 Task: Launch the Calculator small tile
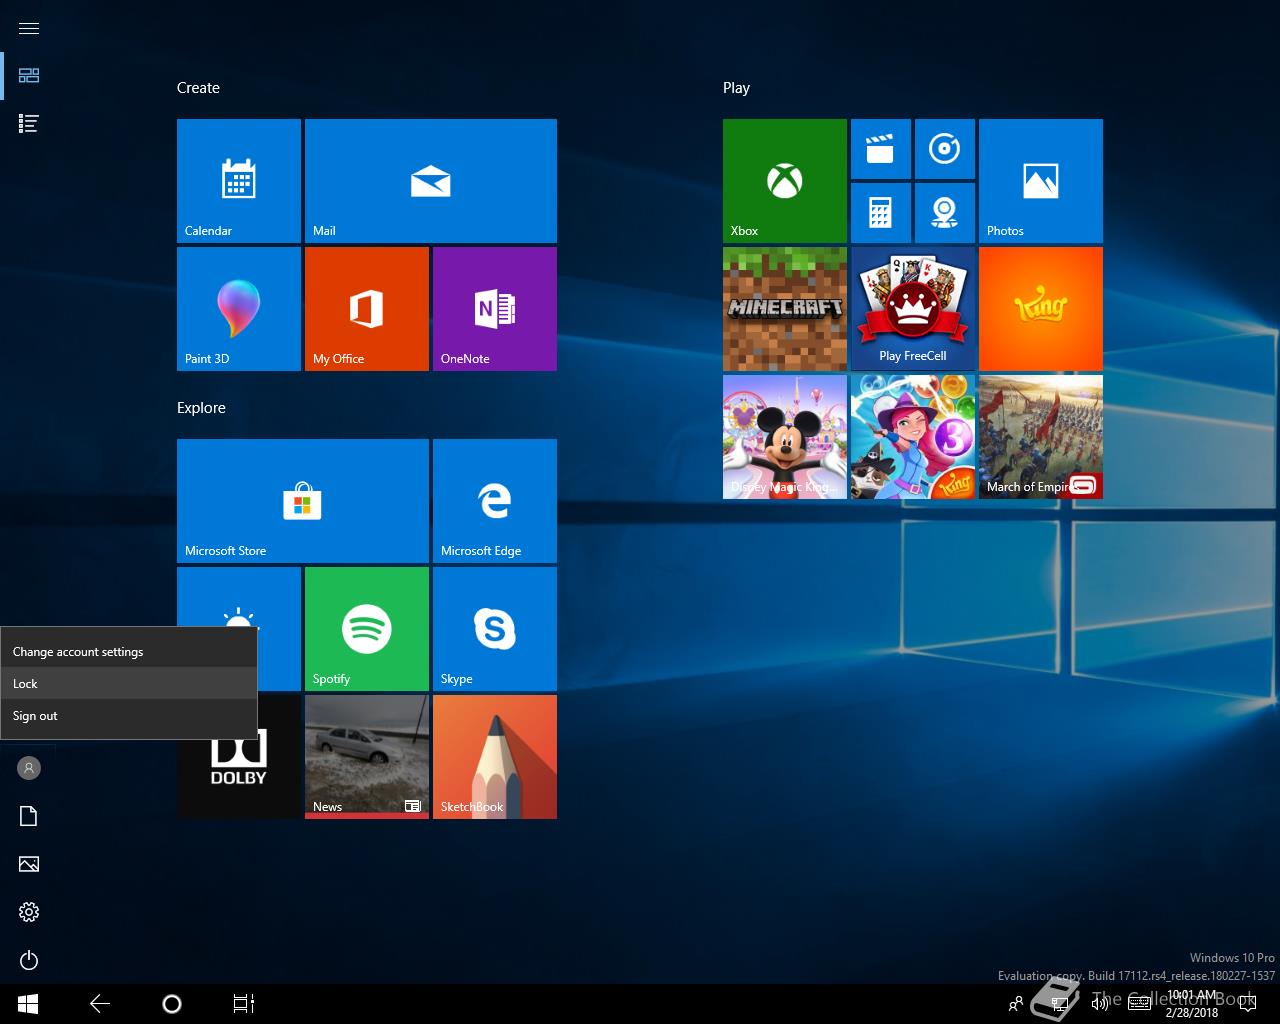(881, 213)
